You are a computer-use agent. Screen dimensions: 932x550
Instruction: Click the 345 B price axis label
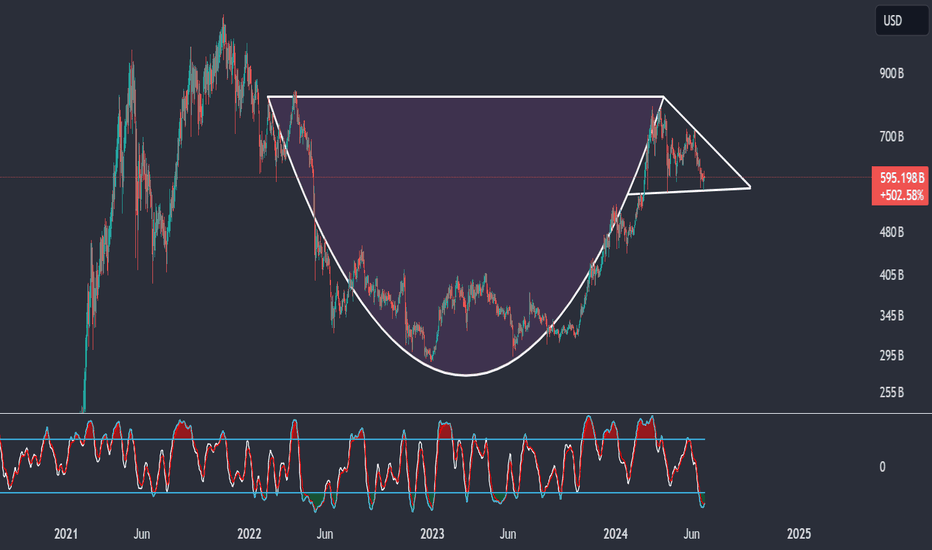click(892, 315)
